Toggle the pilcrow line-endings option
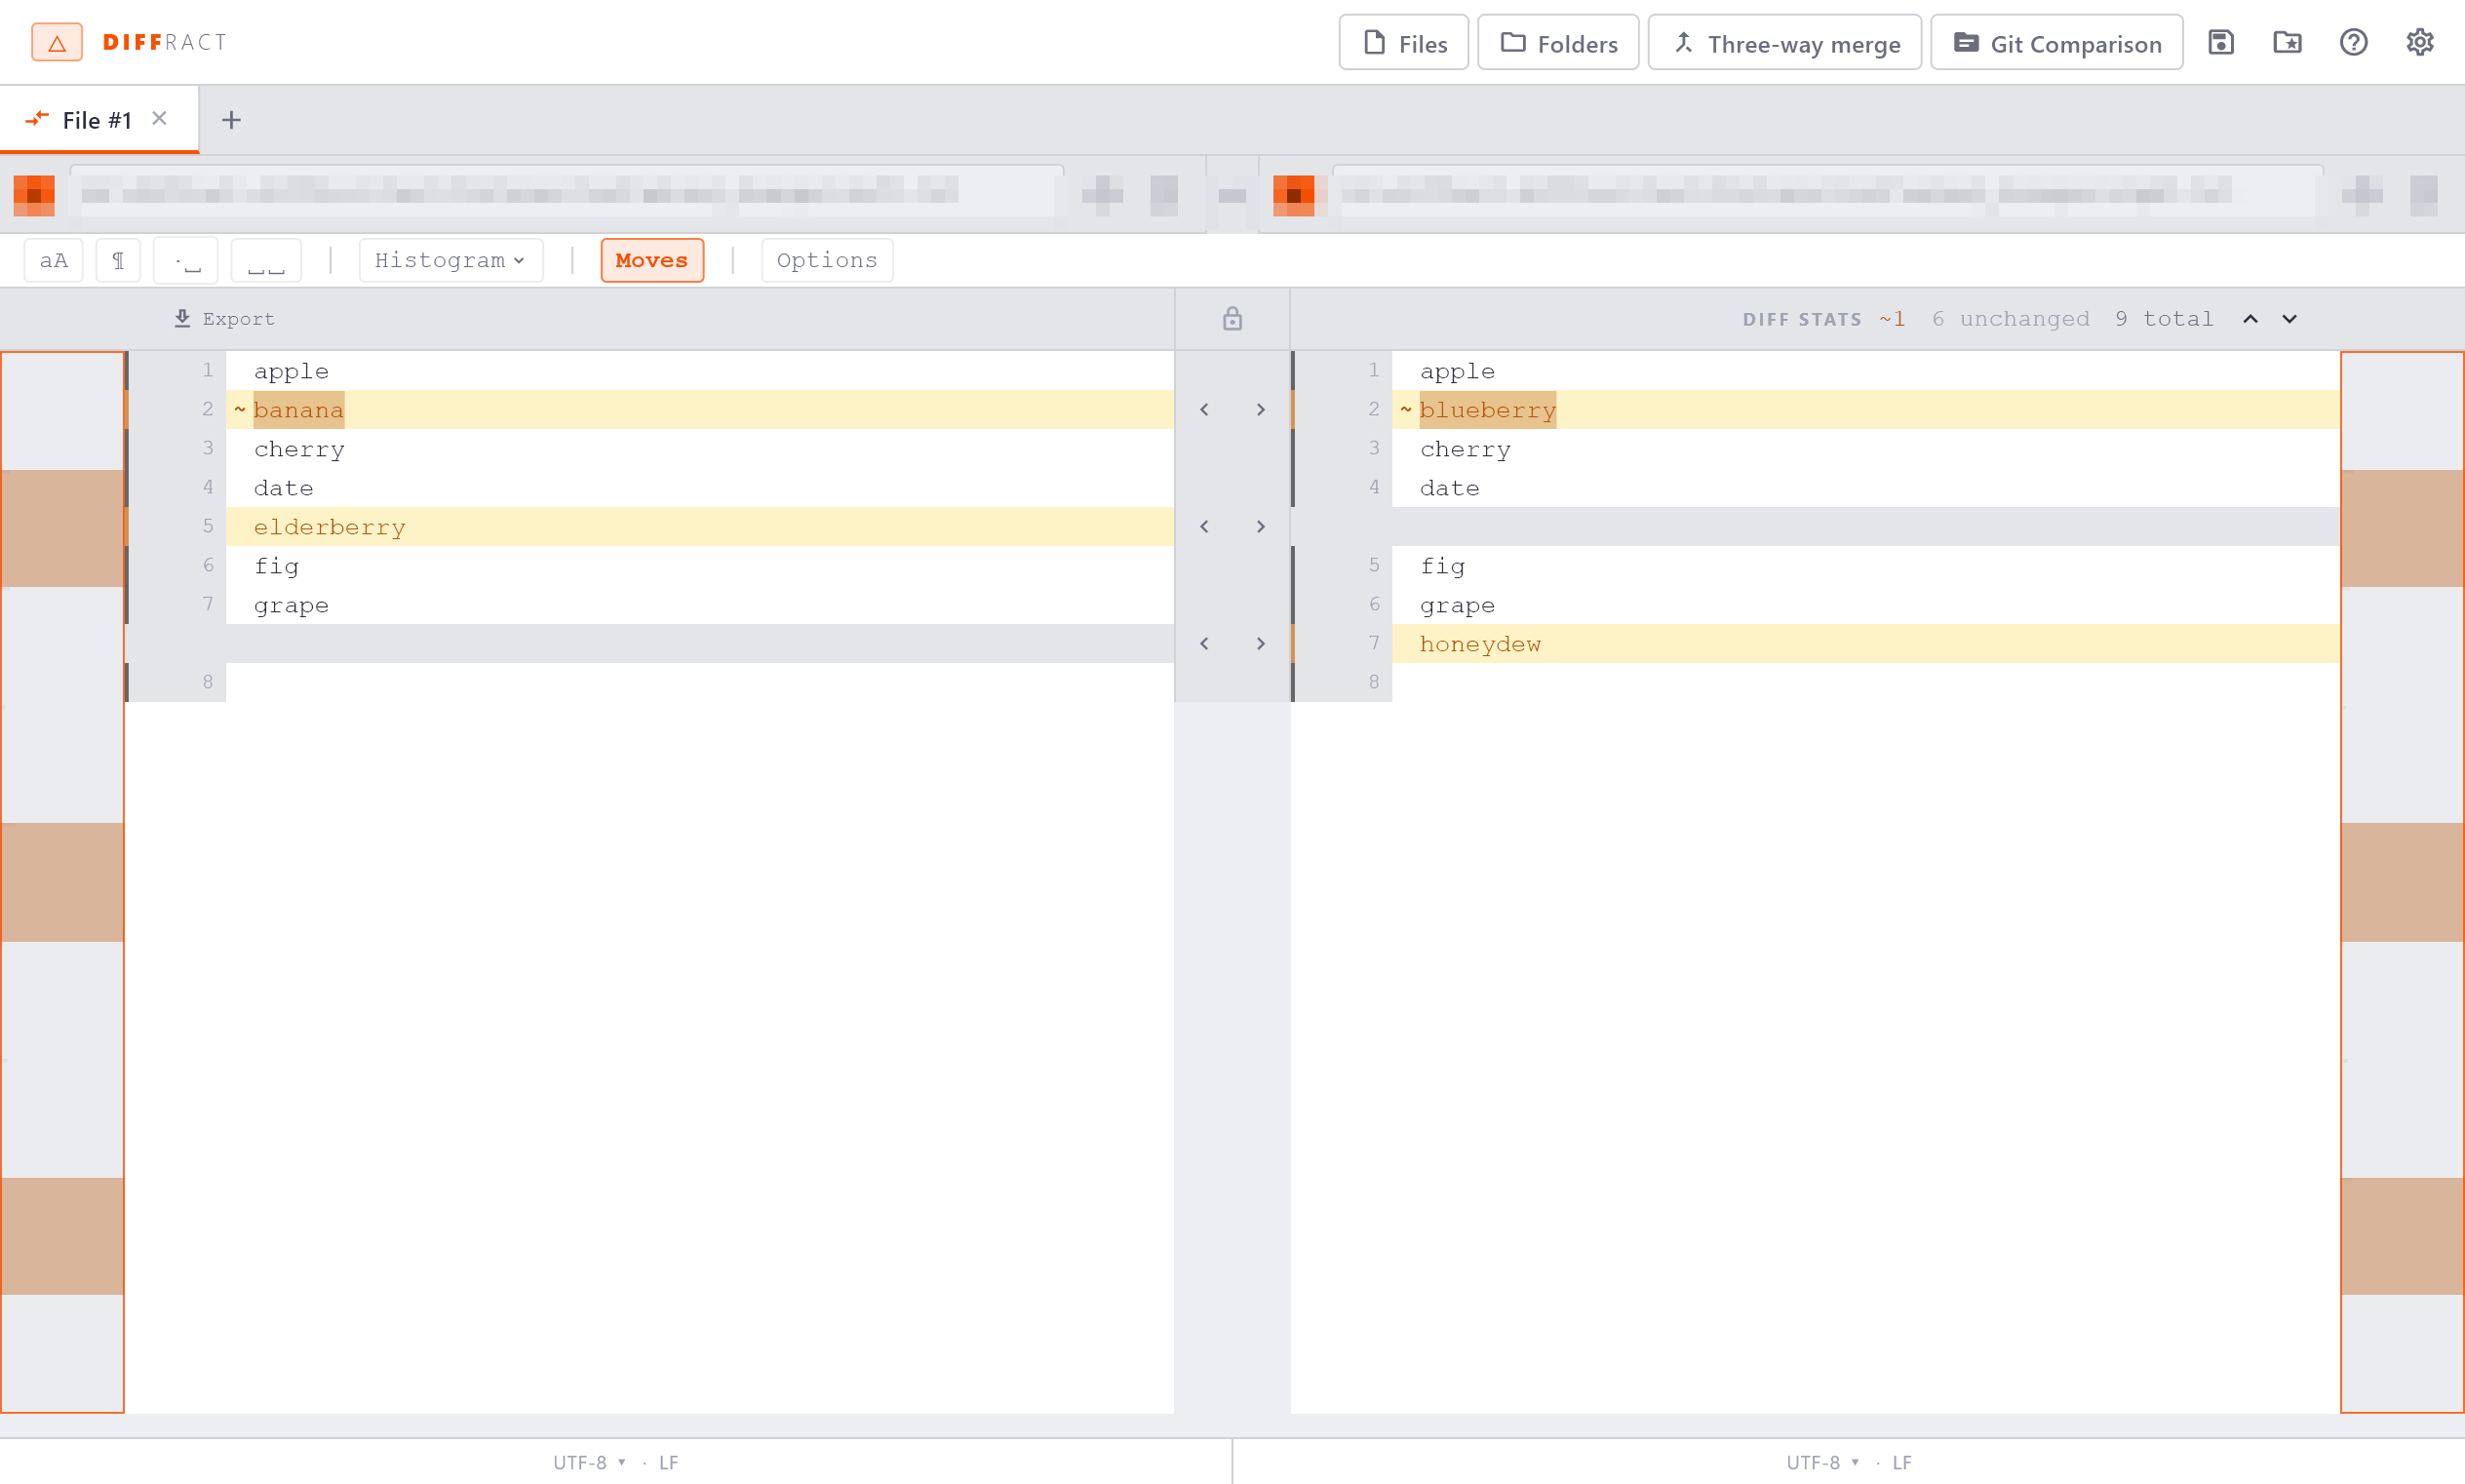The width and height of the screenshot is (2465, 1484). tap(118, 260)
